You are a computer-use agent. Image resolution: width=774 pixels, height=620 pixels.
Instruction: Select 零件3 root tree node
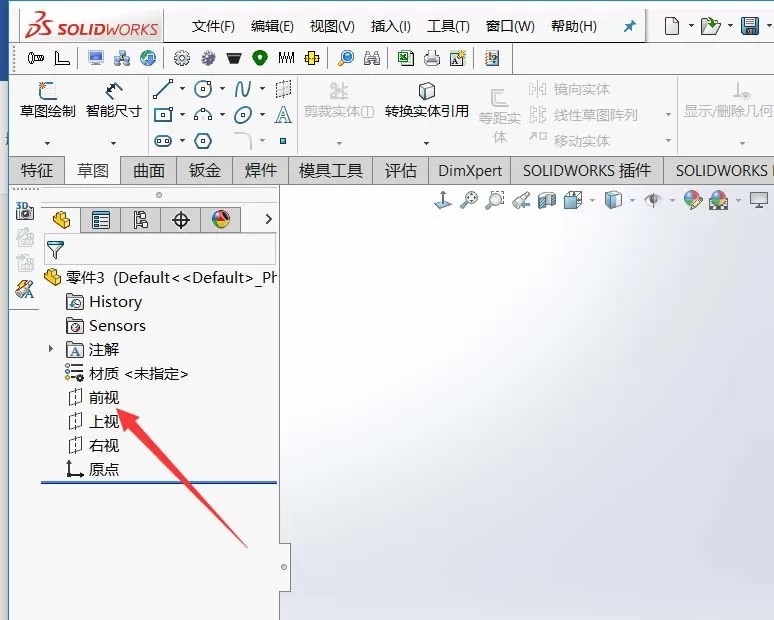point(160,277)
